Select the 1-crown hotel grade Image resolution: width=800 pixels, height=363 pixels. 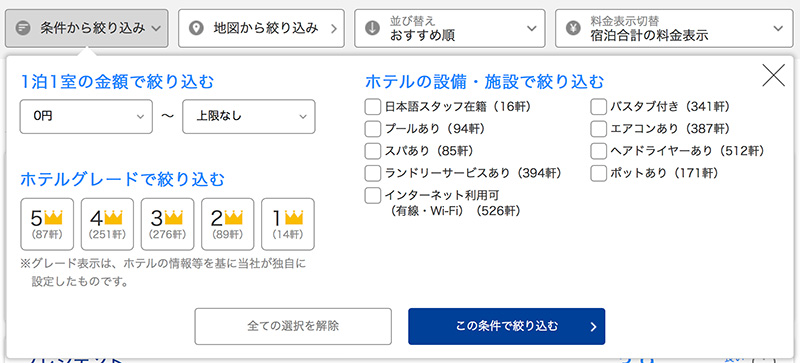[x=288, y=224]
